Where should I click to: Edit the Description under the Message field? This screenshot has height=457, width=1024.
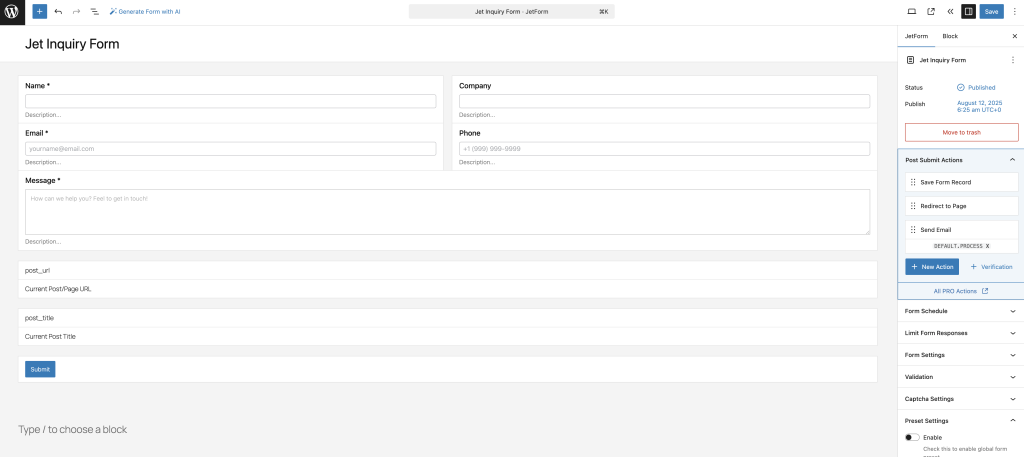(43, 242)
